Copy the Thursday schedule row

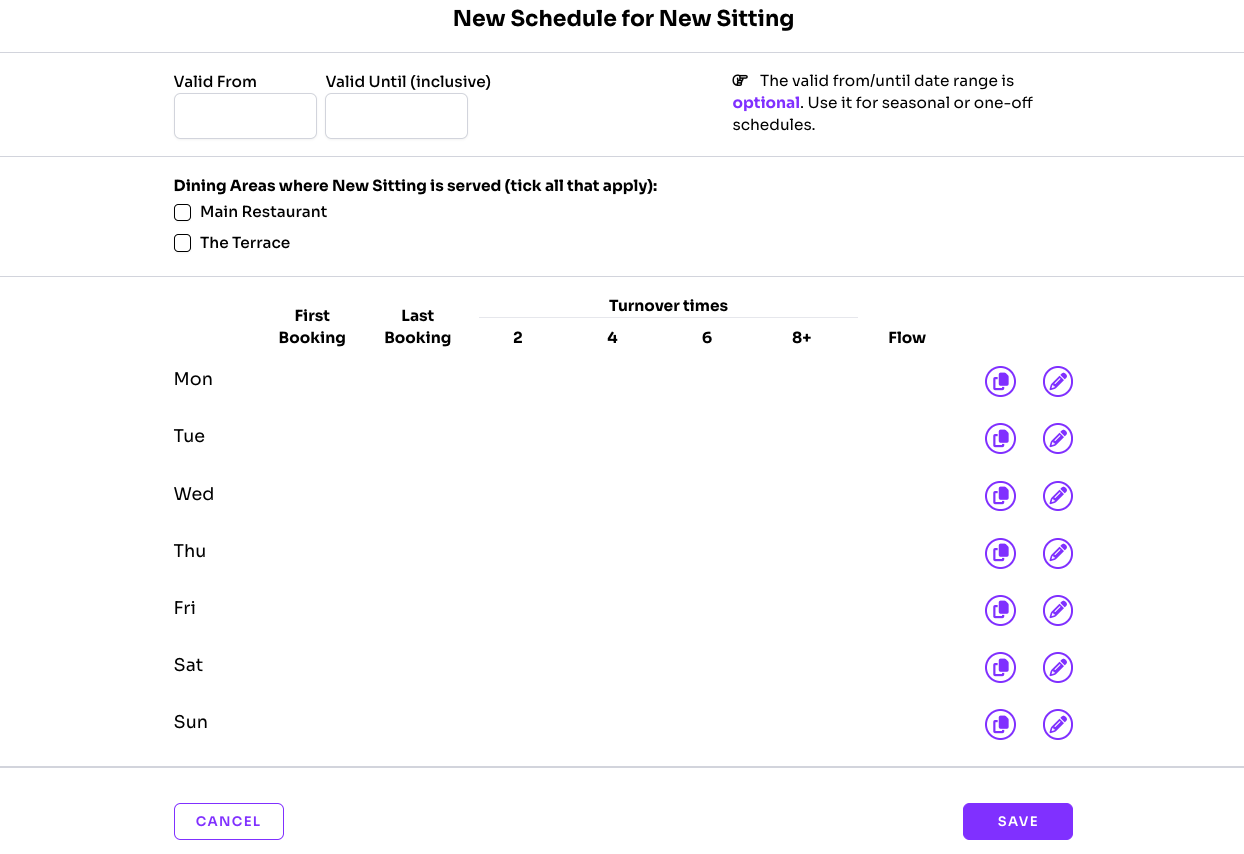[x=1000, y=553]
